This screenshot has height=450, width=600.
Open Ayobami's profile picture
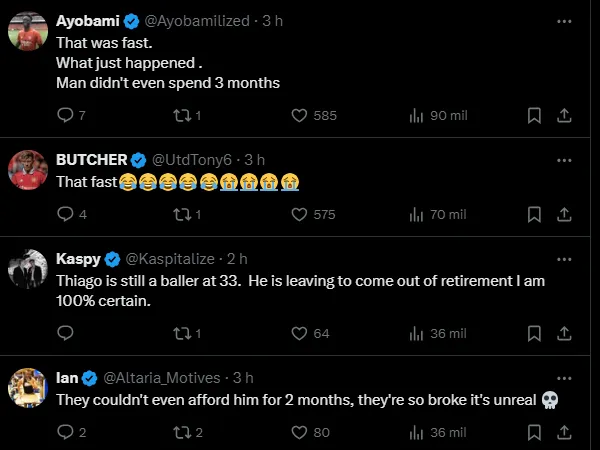coord(27,30)
